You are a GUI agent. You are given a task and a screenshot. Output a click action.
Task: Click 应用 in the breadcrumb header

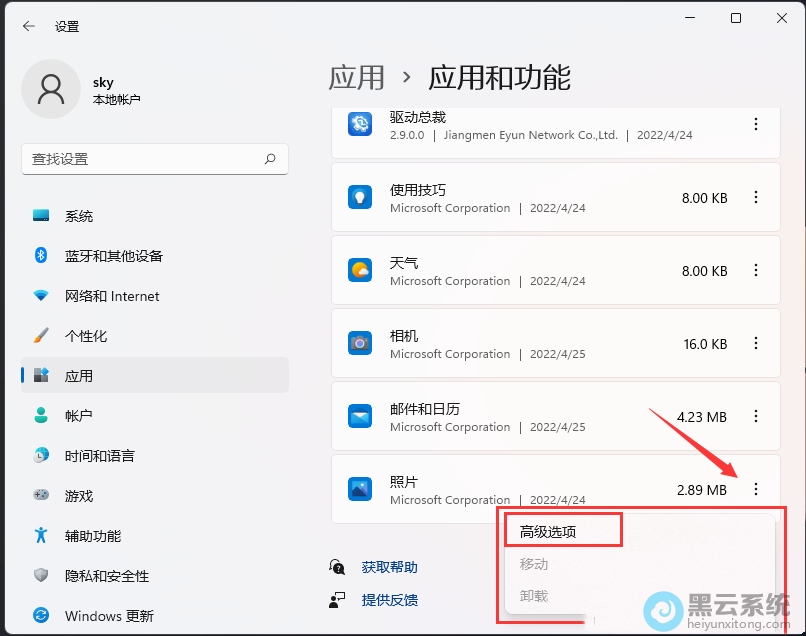click(x=357, y=77)
